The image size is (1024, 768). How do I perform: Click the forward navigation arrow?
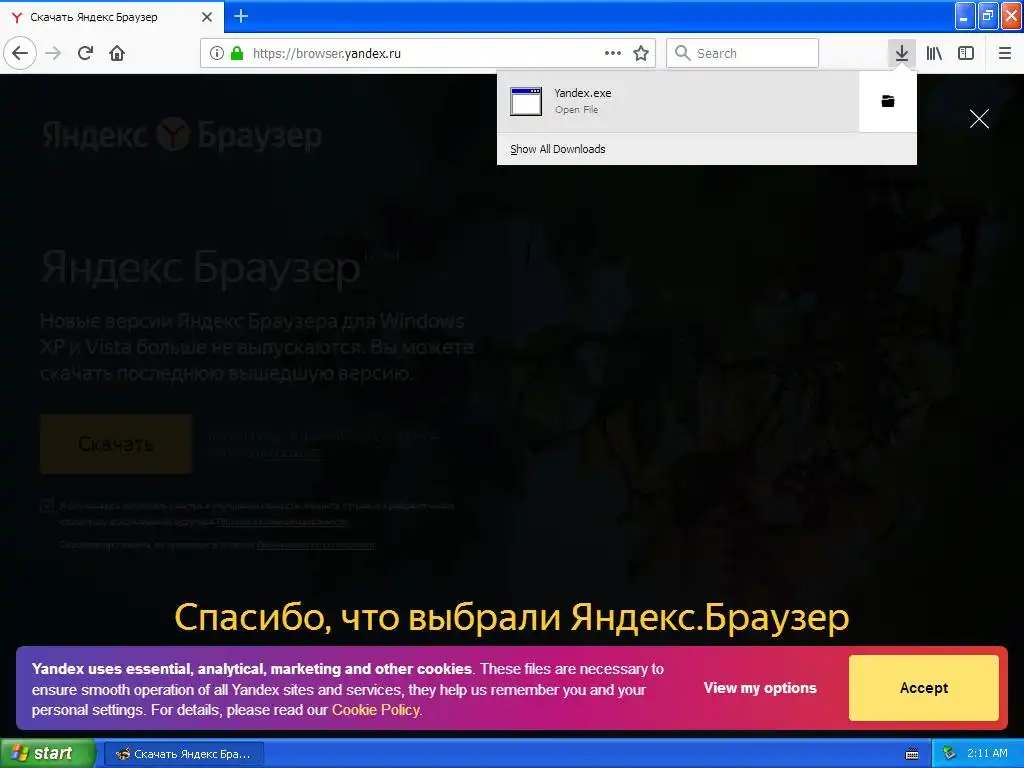(53, 53)
